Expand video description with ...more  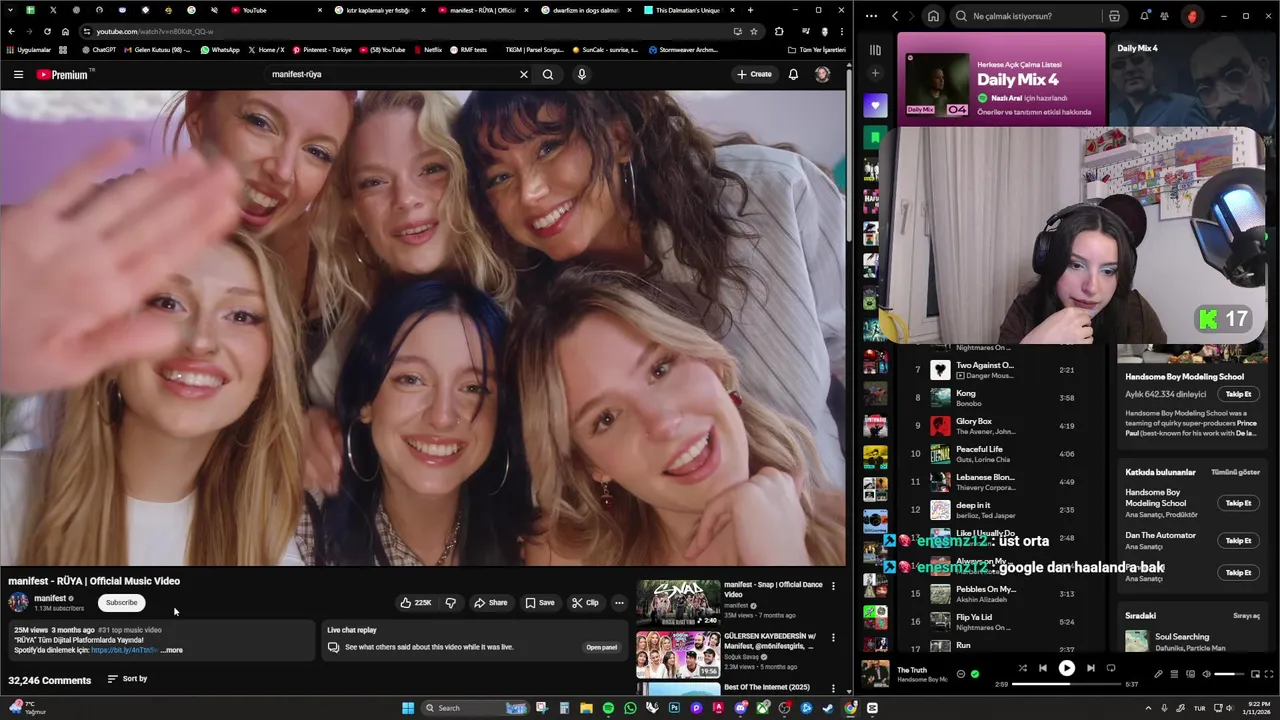(172, 650)
